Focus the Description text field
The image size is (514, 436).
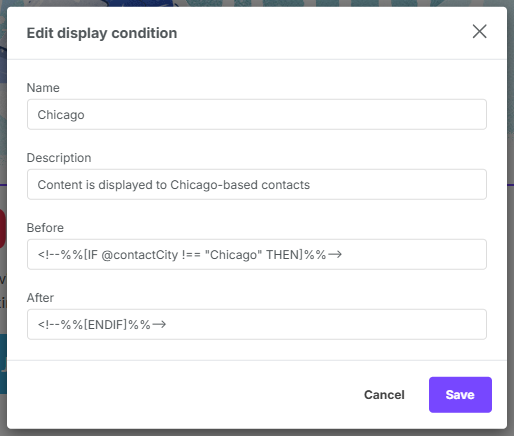point(257,184)
